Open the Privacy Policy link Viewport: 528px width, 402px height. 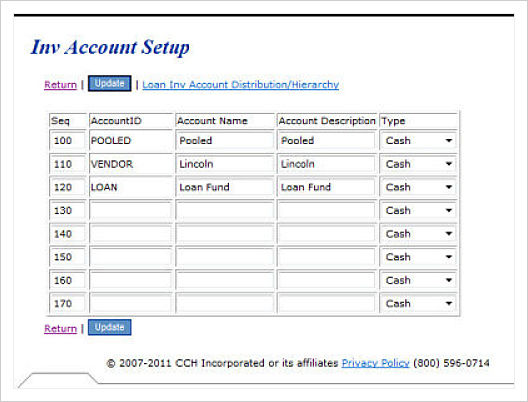pos(375,363)
